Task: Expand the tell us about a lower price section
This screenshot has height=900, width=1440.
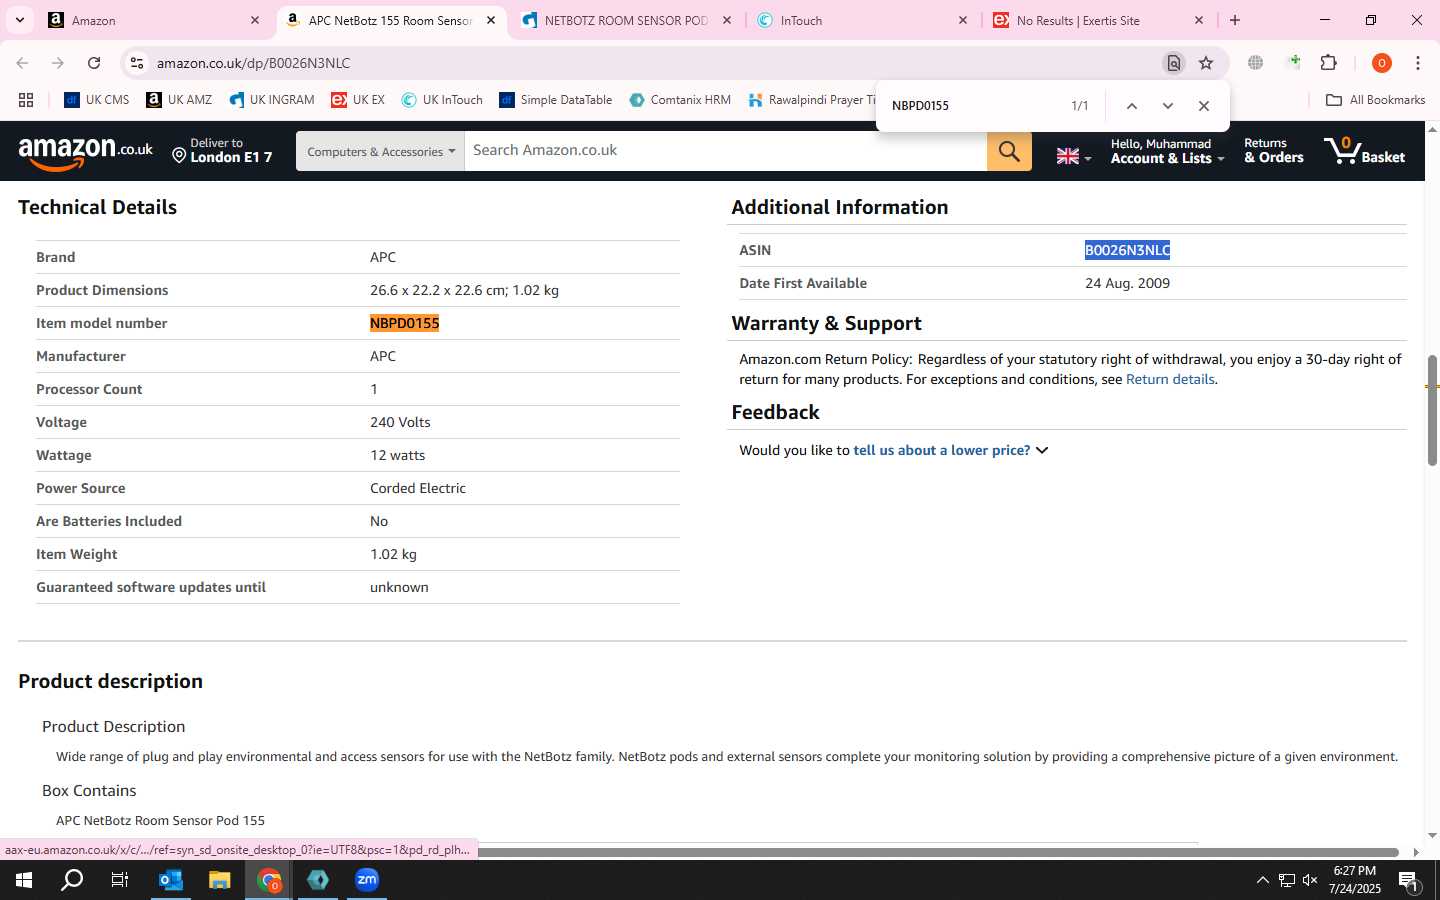Action: (x=950, y=450)
